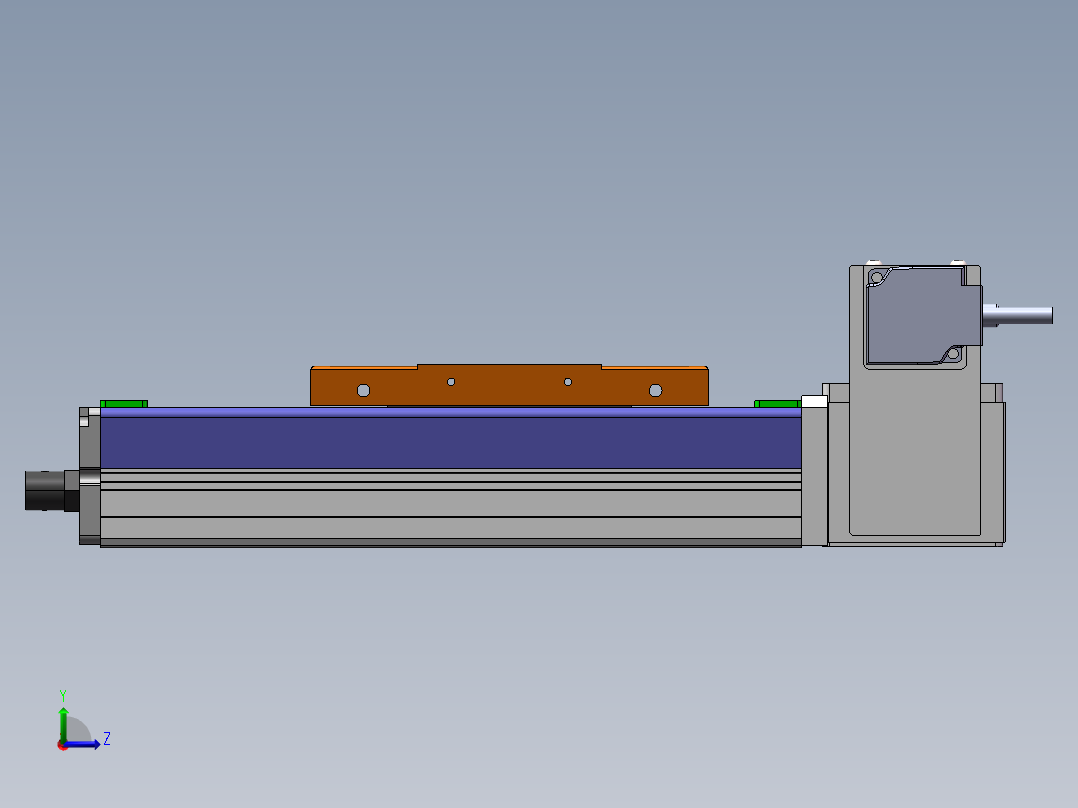The height and width of the screenshot is (808, 1078).
Task: Select the small right hole on orange plate
Action: pos(568,382)
